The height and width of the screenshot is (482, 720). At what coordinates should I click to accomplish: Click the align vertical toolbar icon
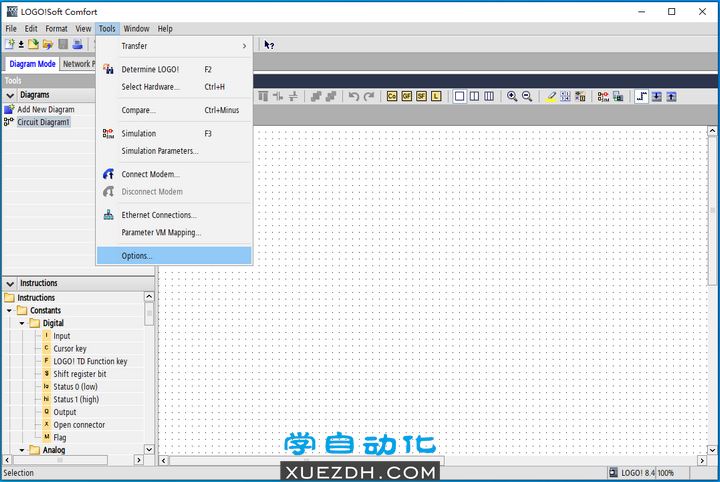[x=263, y=96]
